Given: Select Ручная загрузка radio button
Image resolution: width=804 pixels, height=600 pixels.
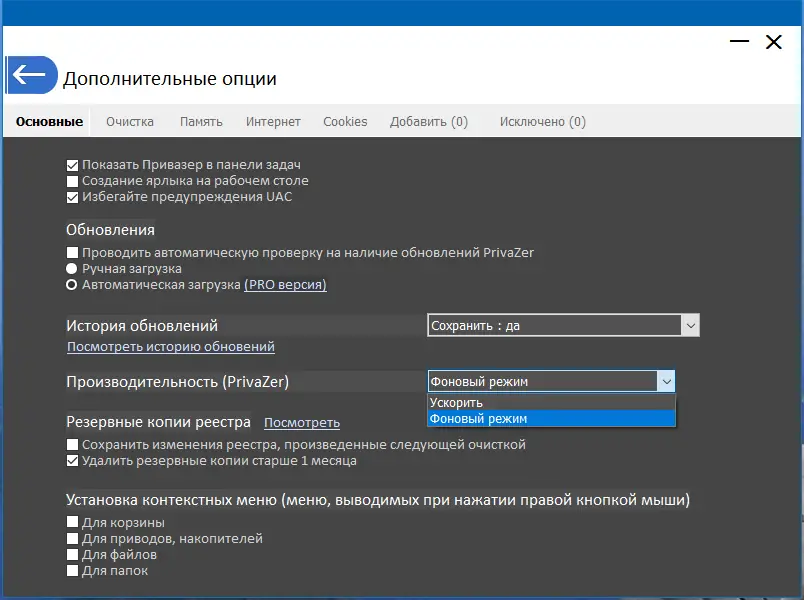Looking at the screenshot, I should tap(72, 268).
